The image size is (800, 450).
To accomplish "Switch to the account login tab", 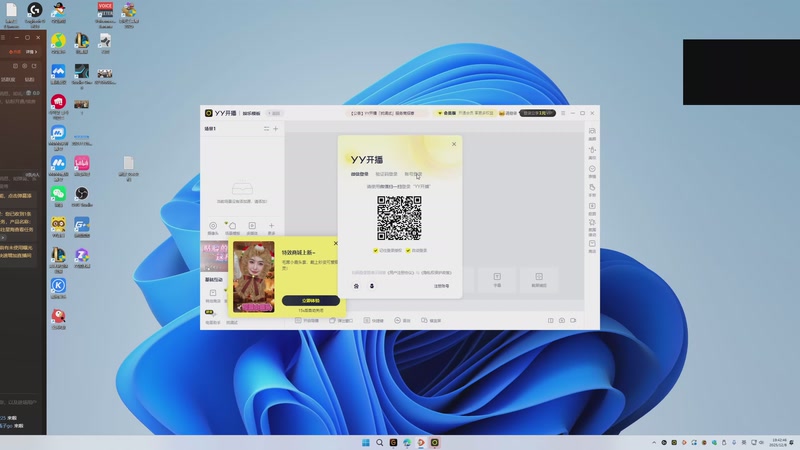I will pos(413,174).
